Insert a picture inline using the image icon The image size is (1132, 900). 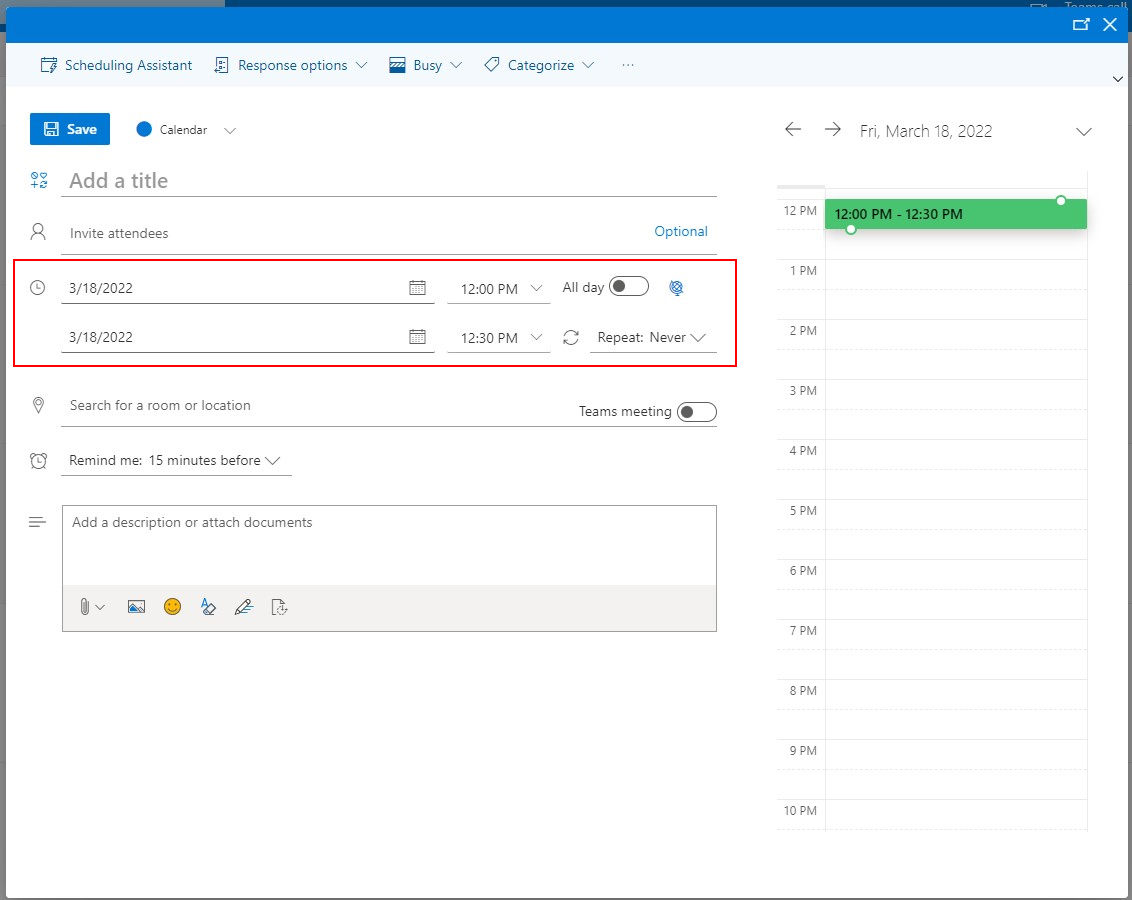[137, 607]
